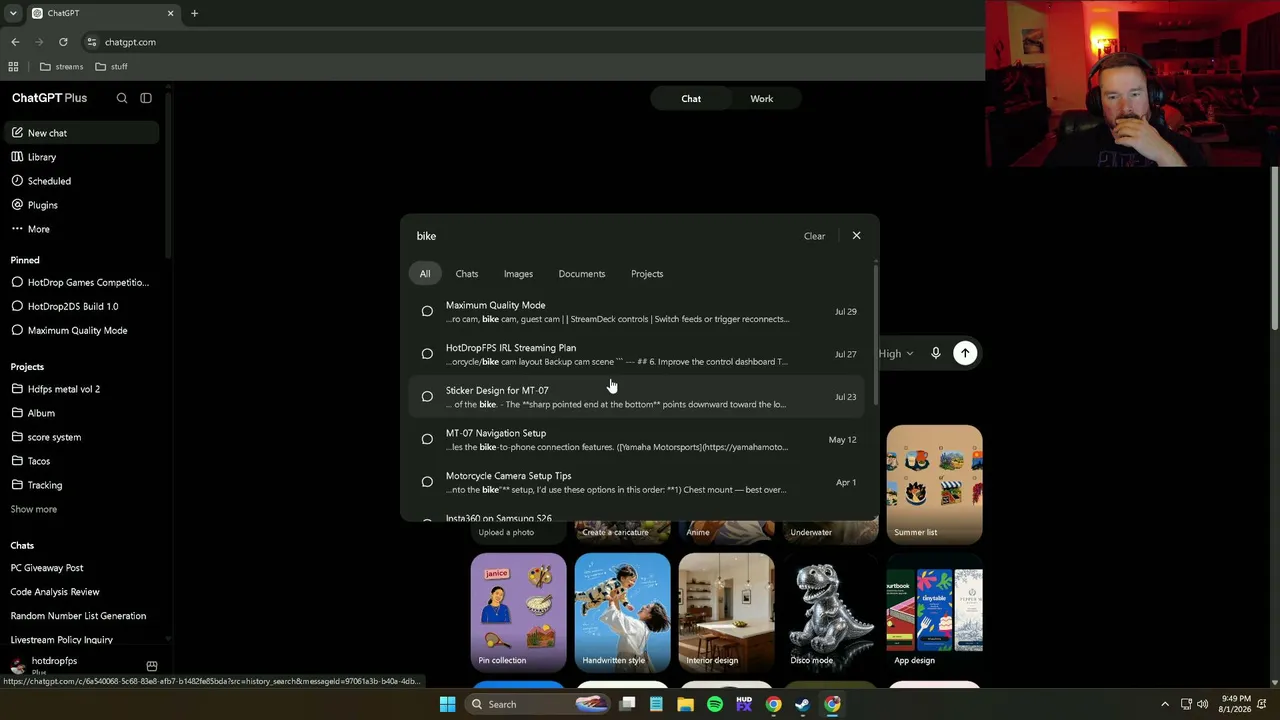Click the send arrow button

pyautogui.click(x=965, y=353)
